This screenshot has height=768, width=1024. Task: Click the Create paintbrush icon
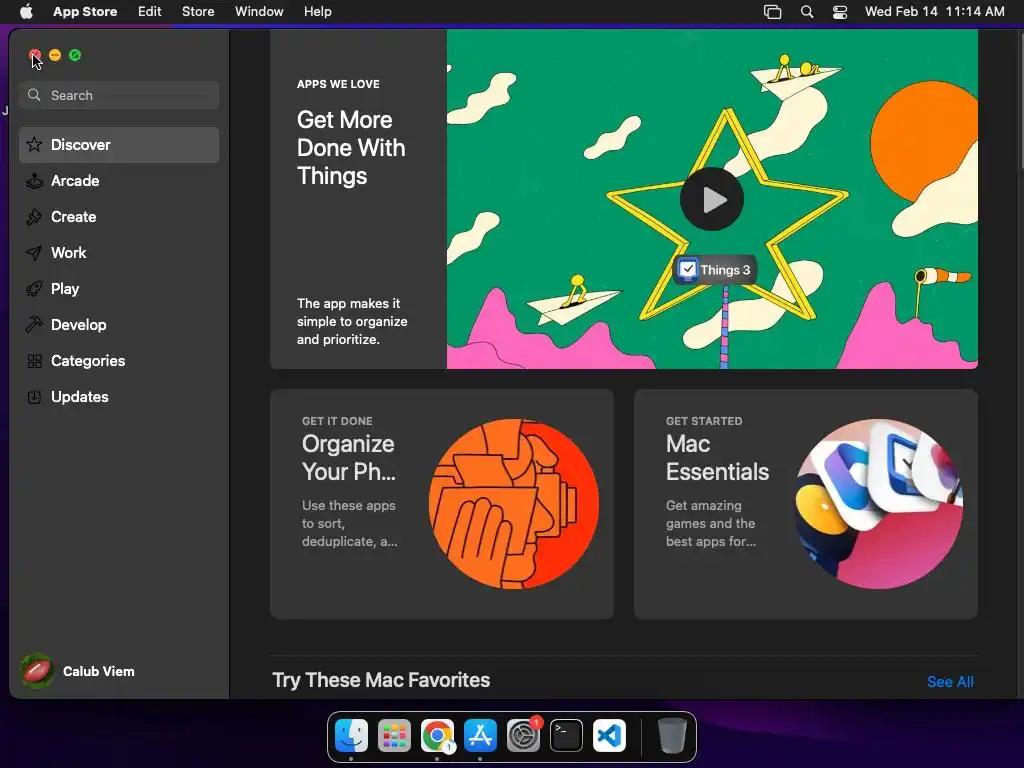click(34, 216)
